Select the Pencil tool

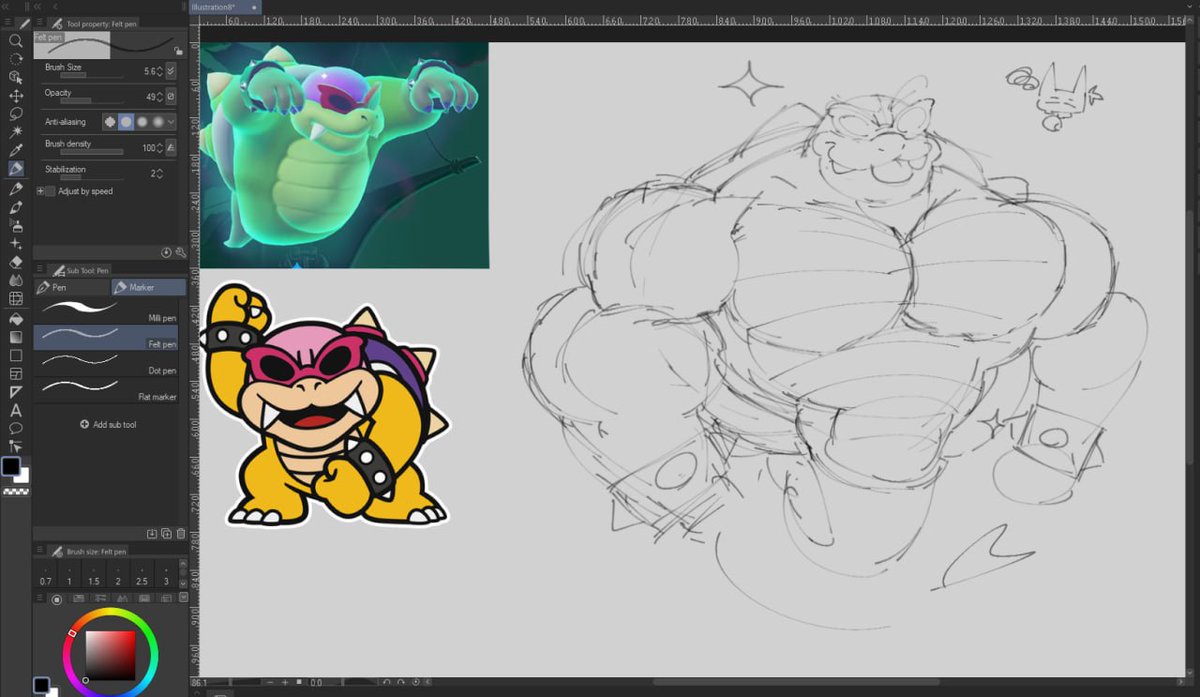16,188
